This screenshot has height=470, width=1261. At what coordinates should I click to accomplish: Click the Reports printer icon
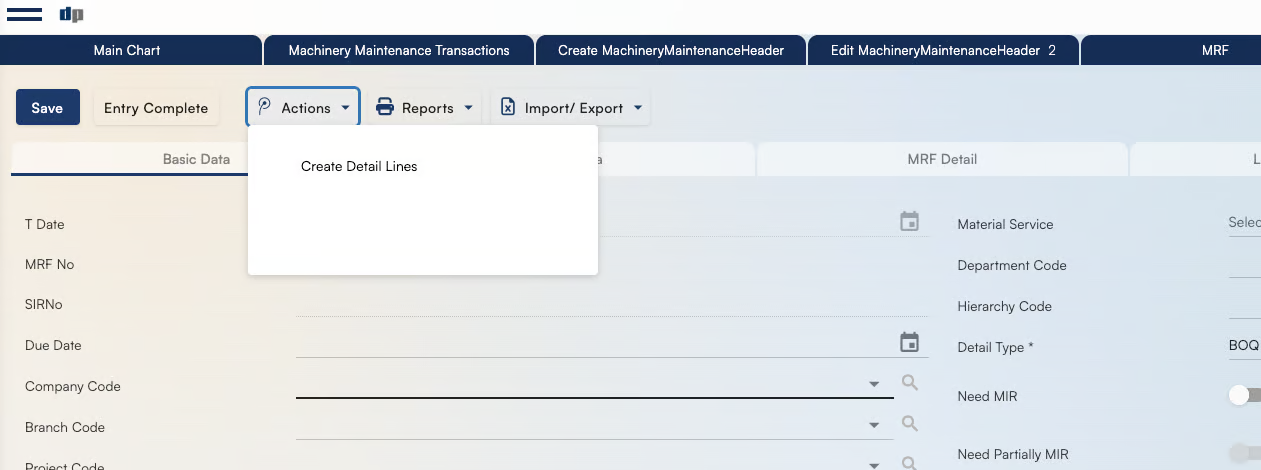click(x=385, y=108)
